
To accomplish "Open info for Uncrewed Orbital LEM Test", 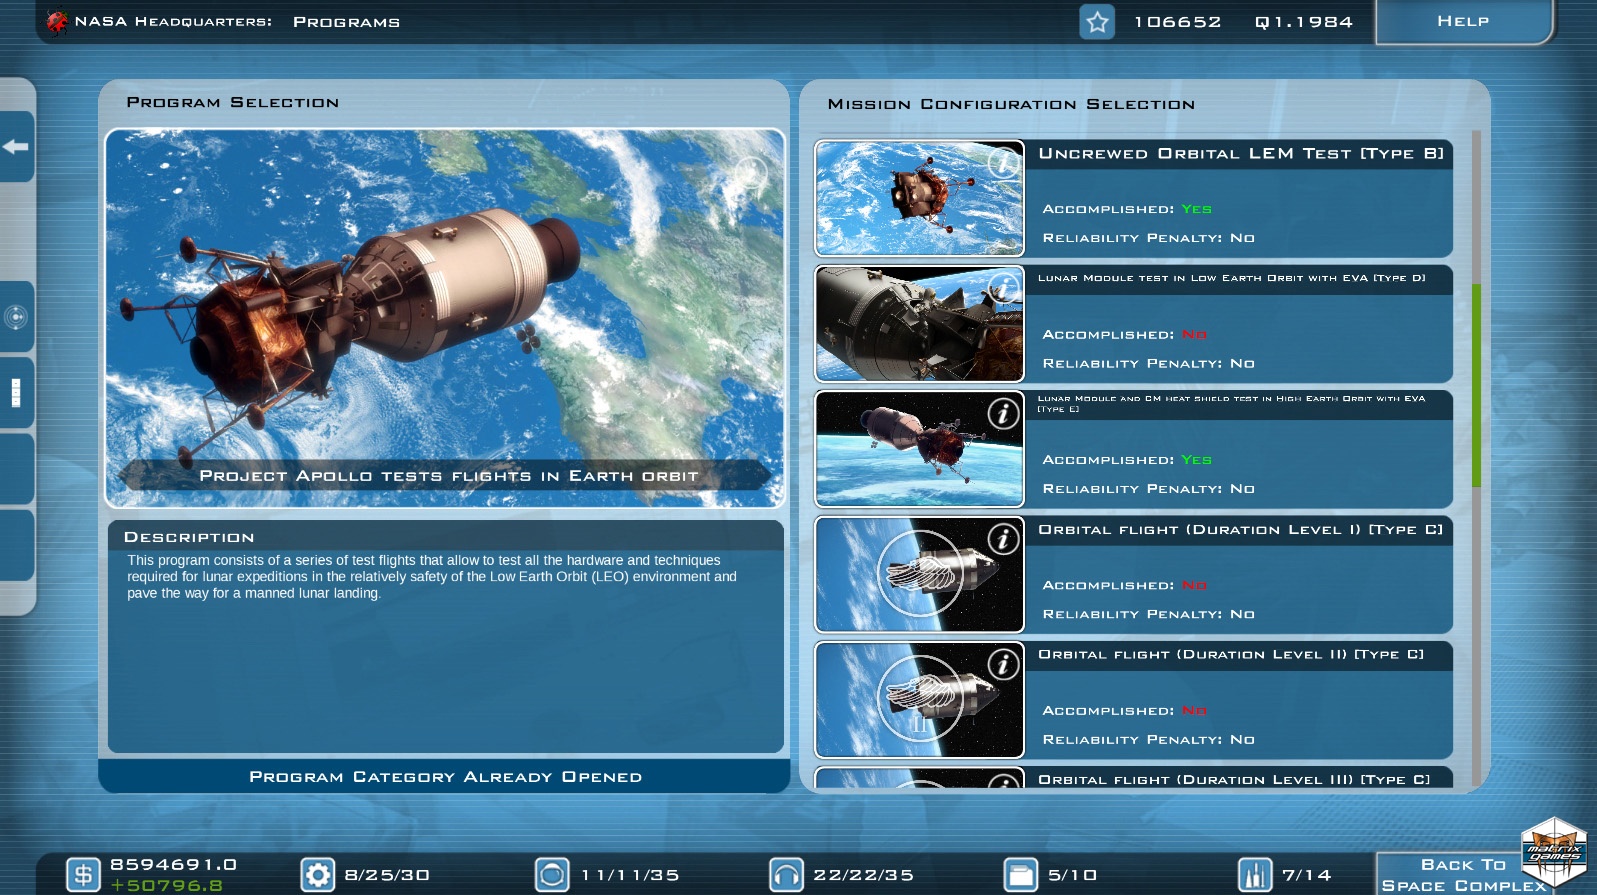I will (1003, 162).
